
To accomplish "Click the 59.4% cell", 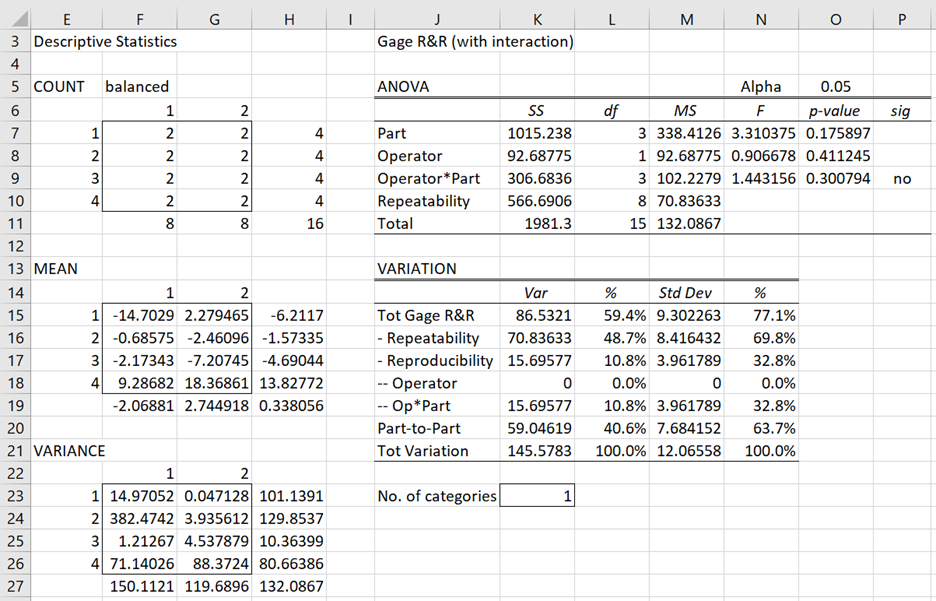I will click(612, 315).
